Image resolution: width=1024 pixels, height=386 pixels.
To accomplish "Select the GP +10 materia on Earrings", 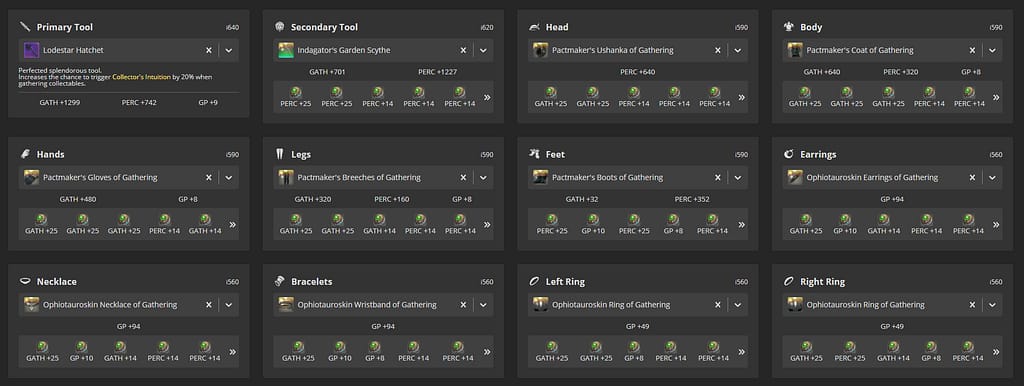I will pyautogui.click(x=845, y=224).
